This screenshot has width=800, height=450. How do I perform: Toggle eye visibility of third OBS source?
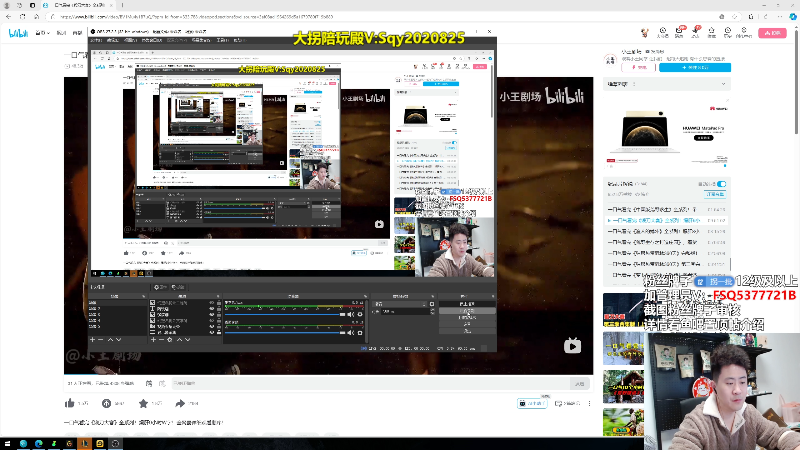(212, 315)
